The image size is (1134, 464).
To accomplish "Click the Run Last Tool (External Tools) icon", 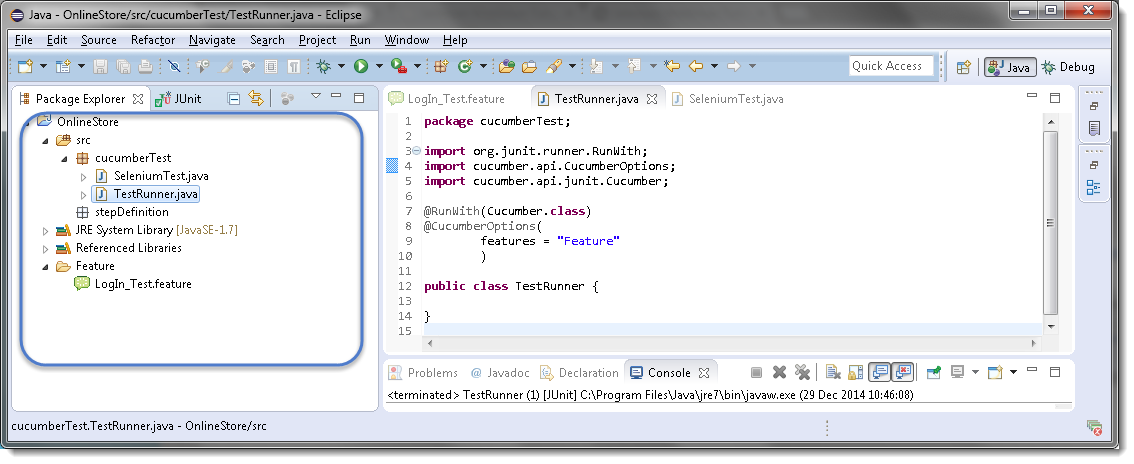I will click(398, 66).
